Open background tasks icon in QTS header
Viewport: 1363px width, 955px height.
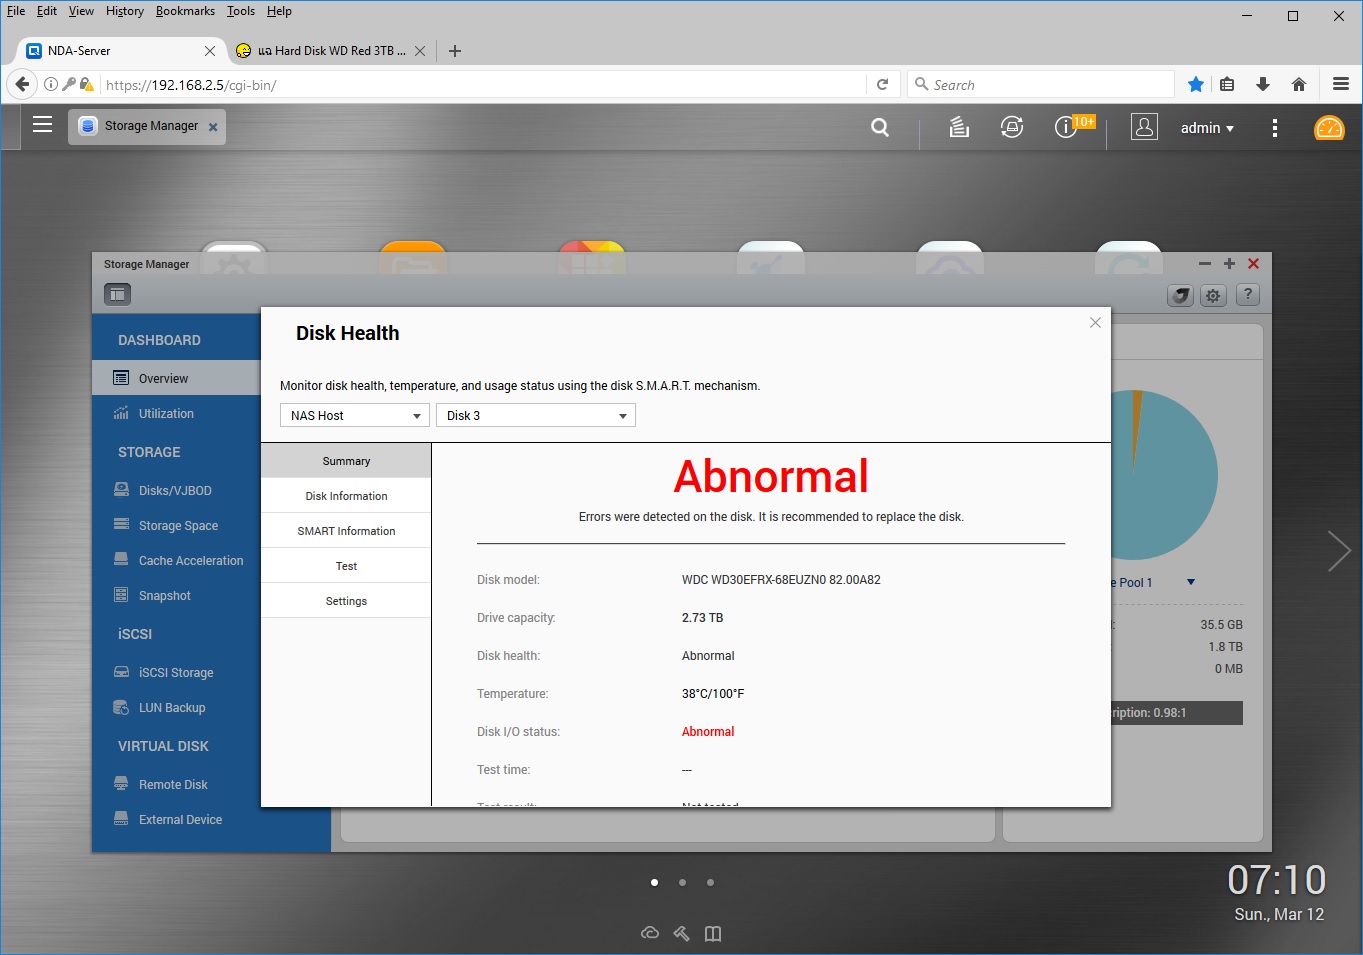(x=959, y=127)
